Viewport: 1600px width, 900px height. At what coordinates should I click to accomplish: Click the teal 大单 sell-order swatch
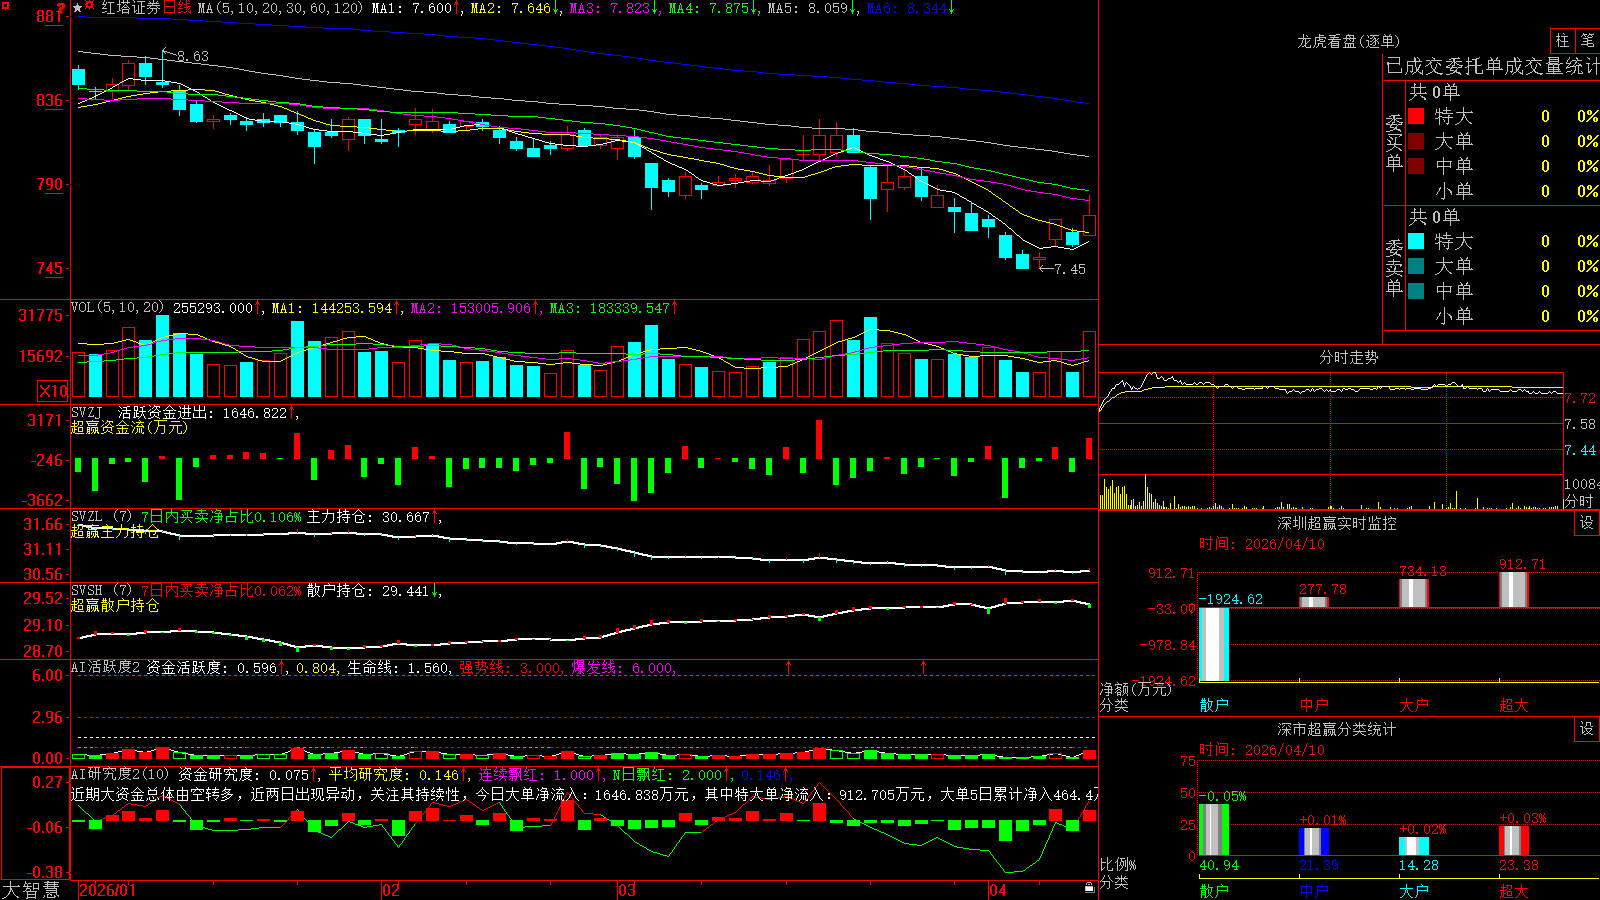tap(1416, 266)
